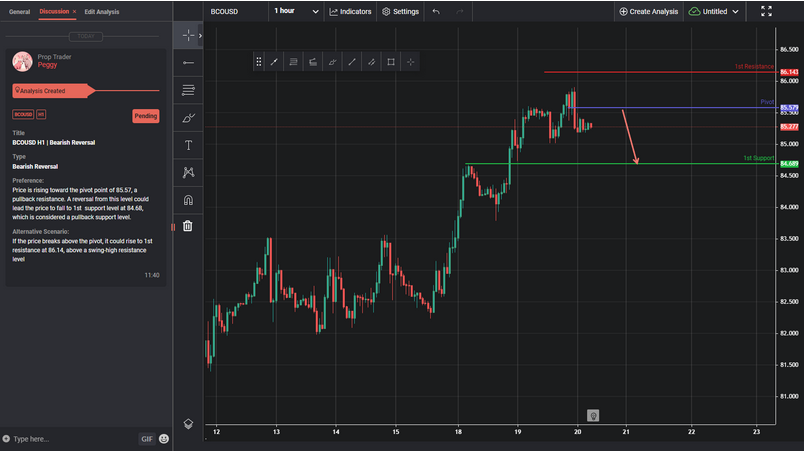This screenshot has height=451, width=804.
Task: Pick ray line in floating toolbar
Action: (352, 62)
